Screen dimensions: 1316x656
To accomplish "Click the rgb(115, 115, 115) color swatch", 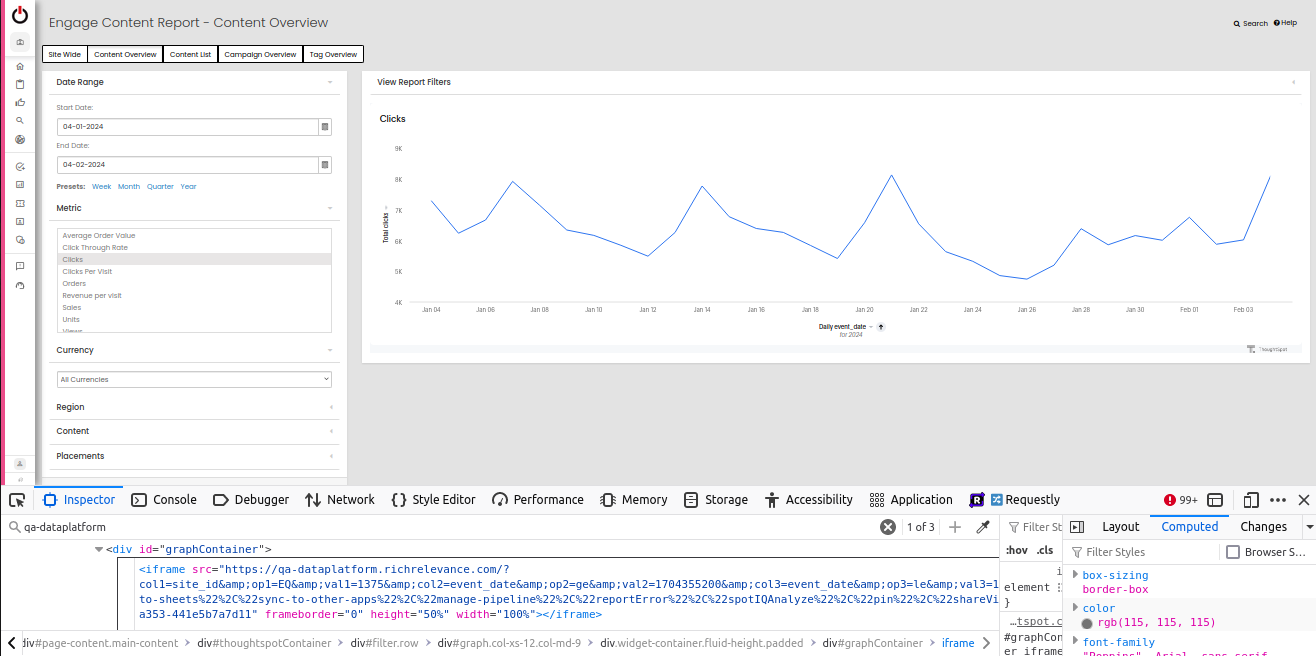I will (x=1087, y=623).
